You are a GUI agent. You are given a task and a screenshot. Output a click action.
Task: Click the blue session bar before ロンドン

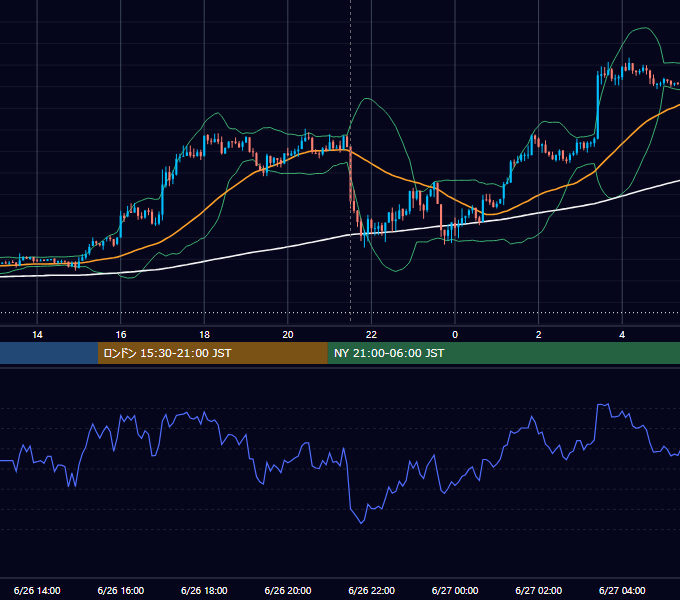click(x=49, y=353)
